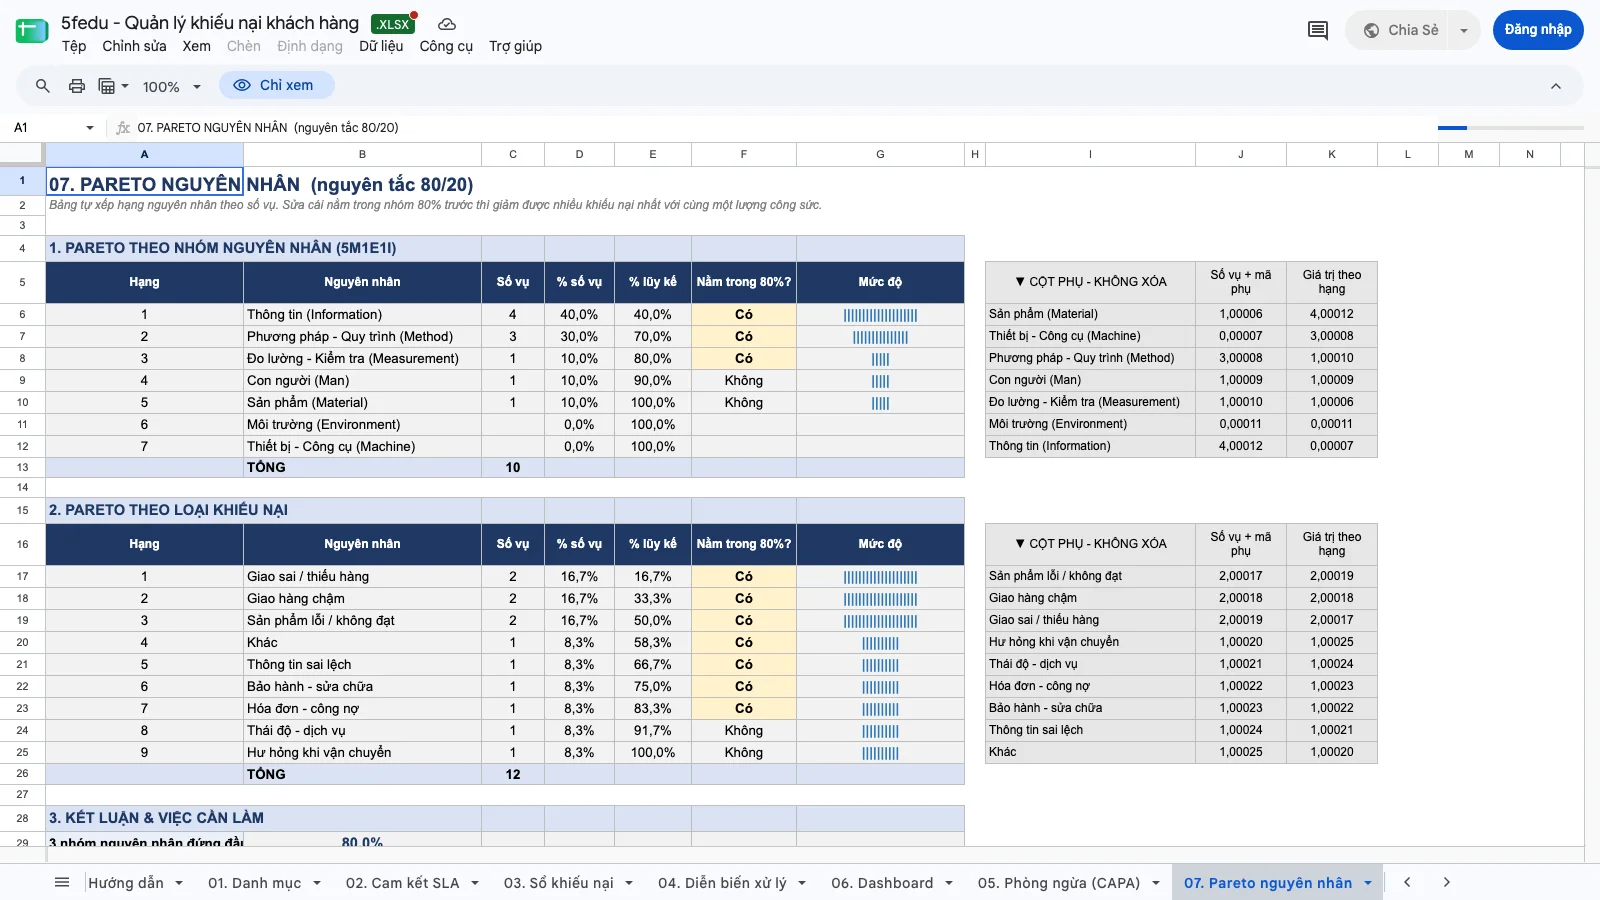Viewport: 1600px width, 900px height.
Task: Open the Hướng dẫn tab dropdown arrow
Action: tap(179, 883)
